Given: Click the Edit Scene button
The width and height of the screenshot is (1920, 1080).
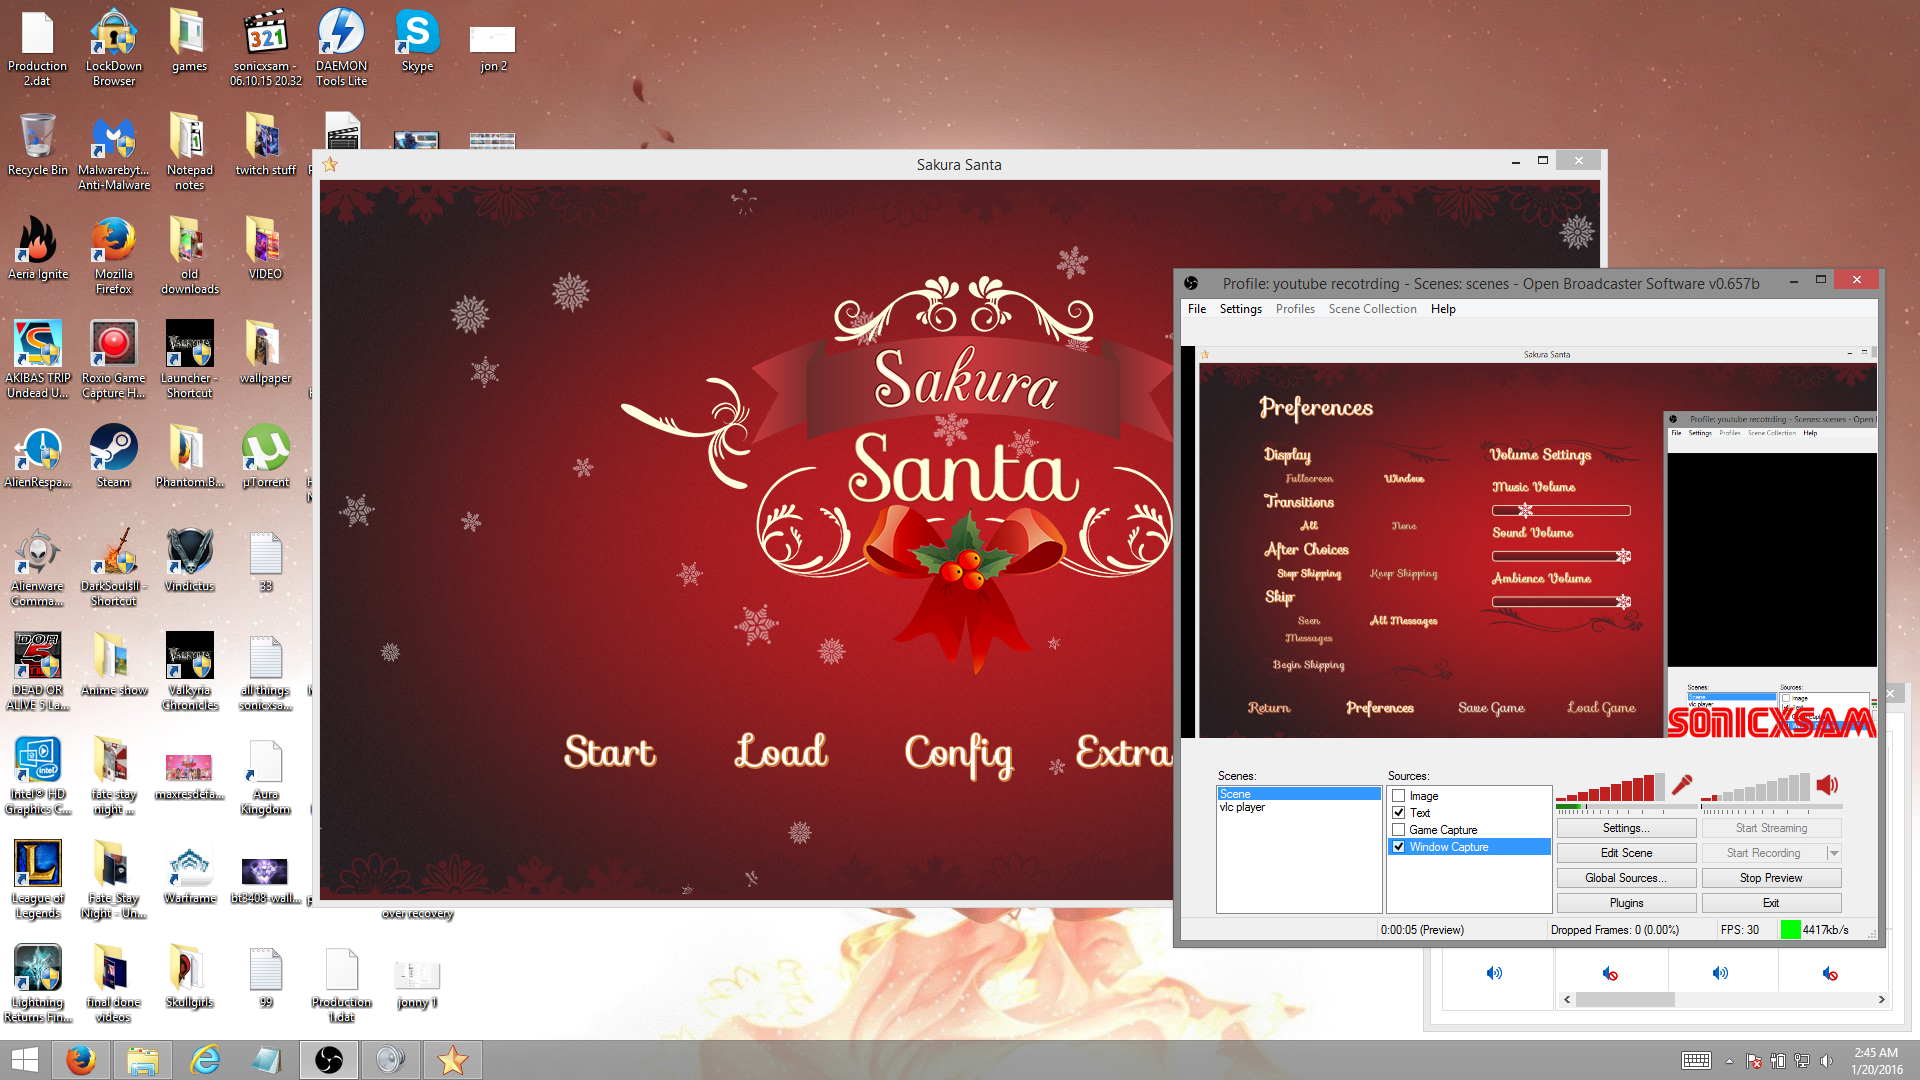Looking at the screenshot, I should [x=1626, y=853].
